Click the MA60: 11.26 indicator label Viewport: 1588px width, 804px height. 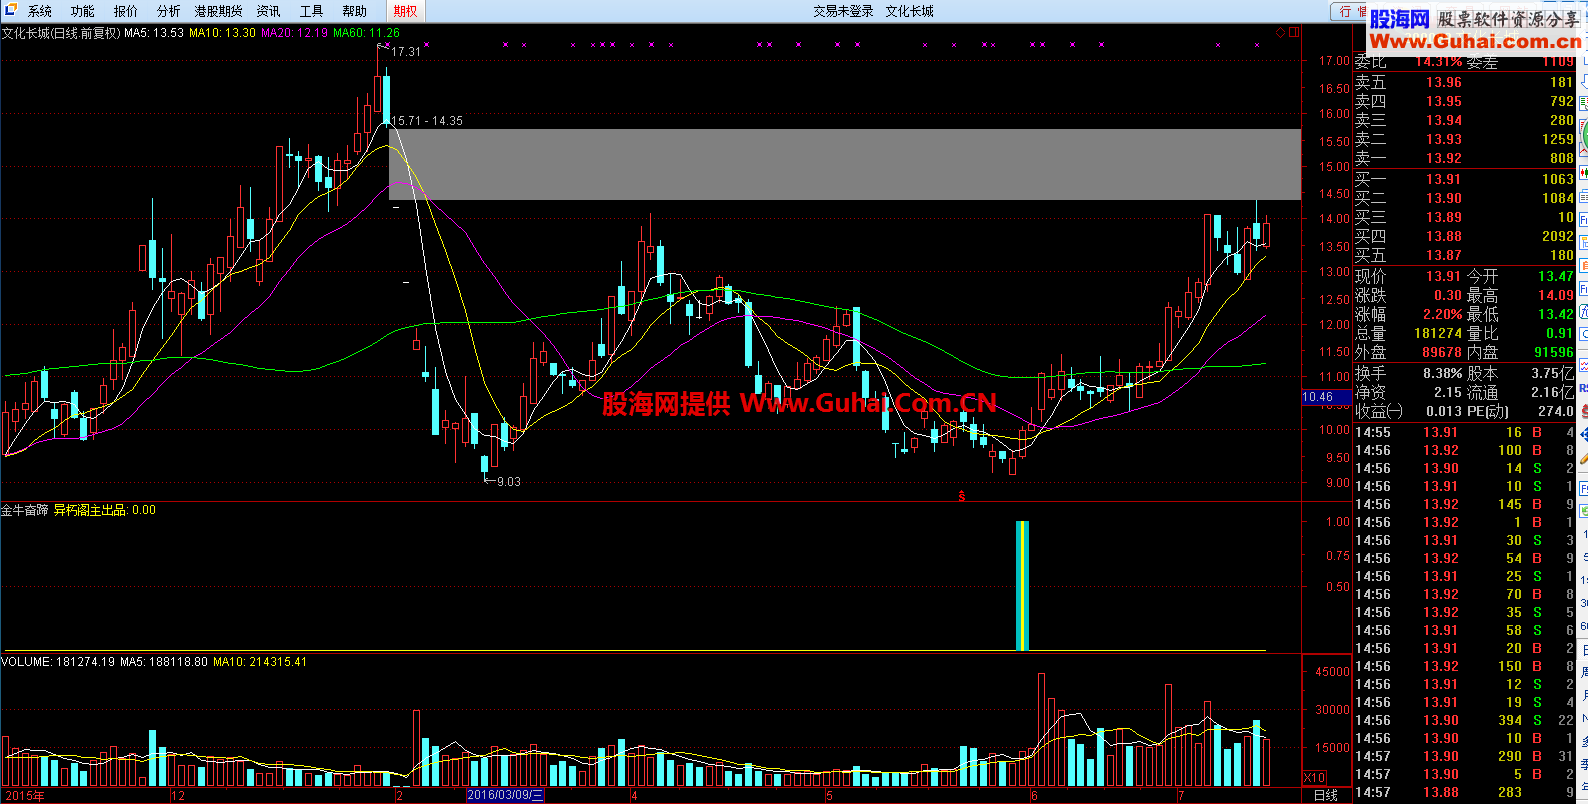point(366,33)
